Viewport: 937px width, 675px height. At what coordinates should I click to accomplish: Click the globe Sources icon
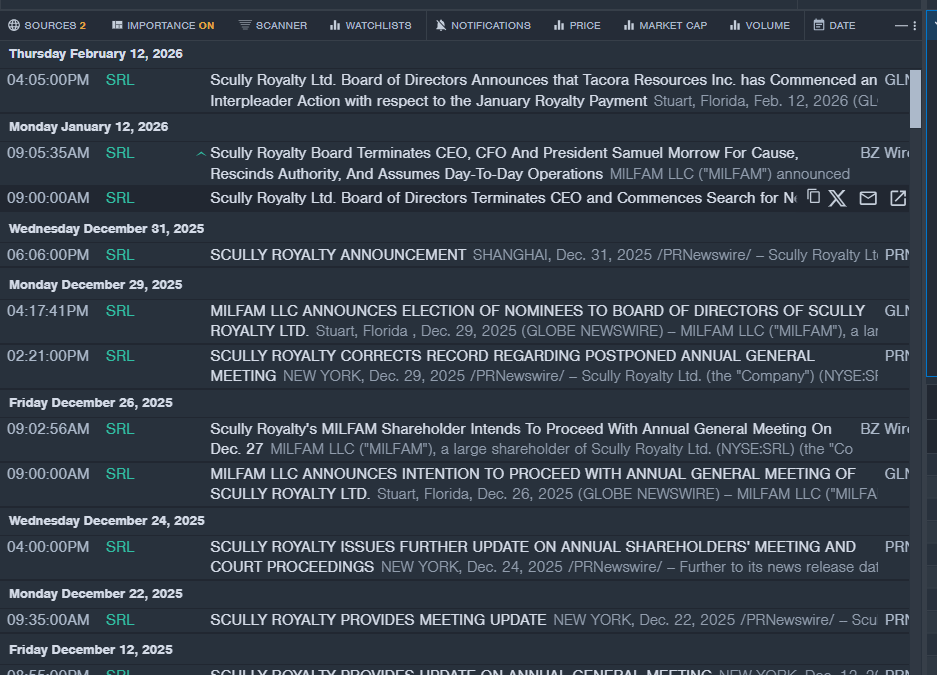click(14, 25)
